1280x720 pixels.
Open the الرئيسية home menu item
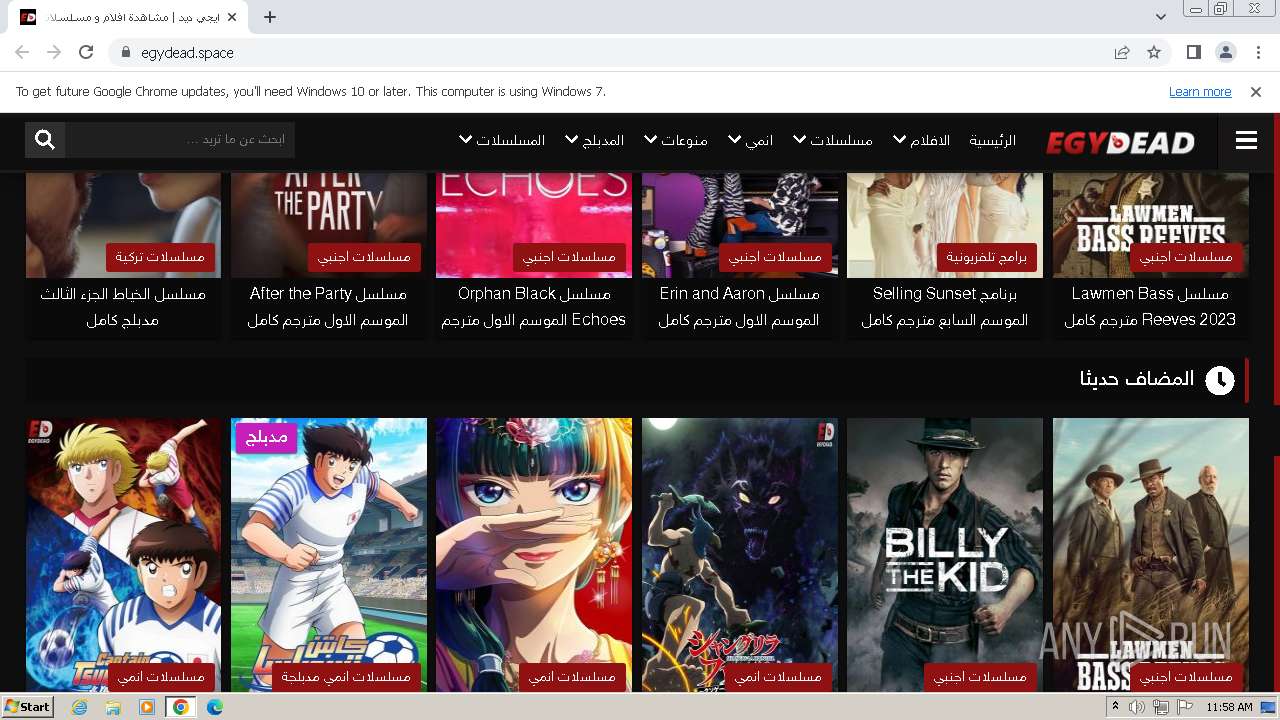click(992, 140)
